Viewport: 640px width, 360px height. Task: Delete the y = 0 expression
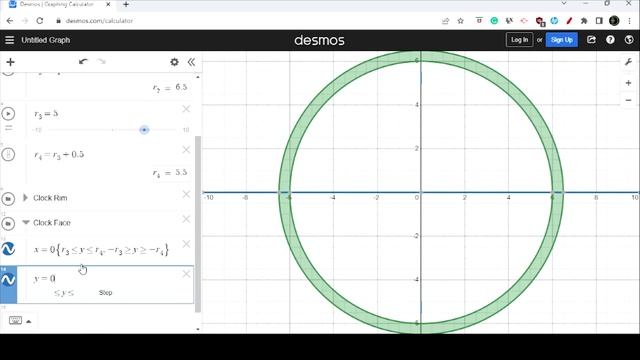coord(186,274)
